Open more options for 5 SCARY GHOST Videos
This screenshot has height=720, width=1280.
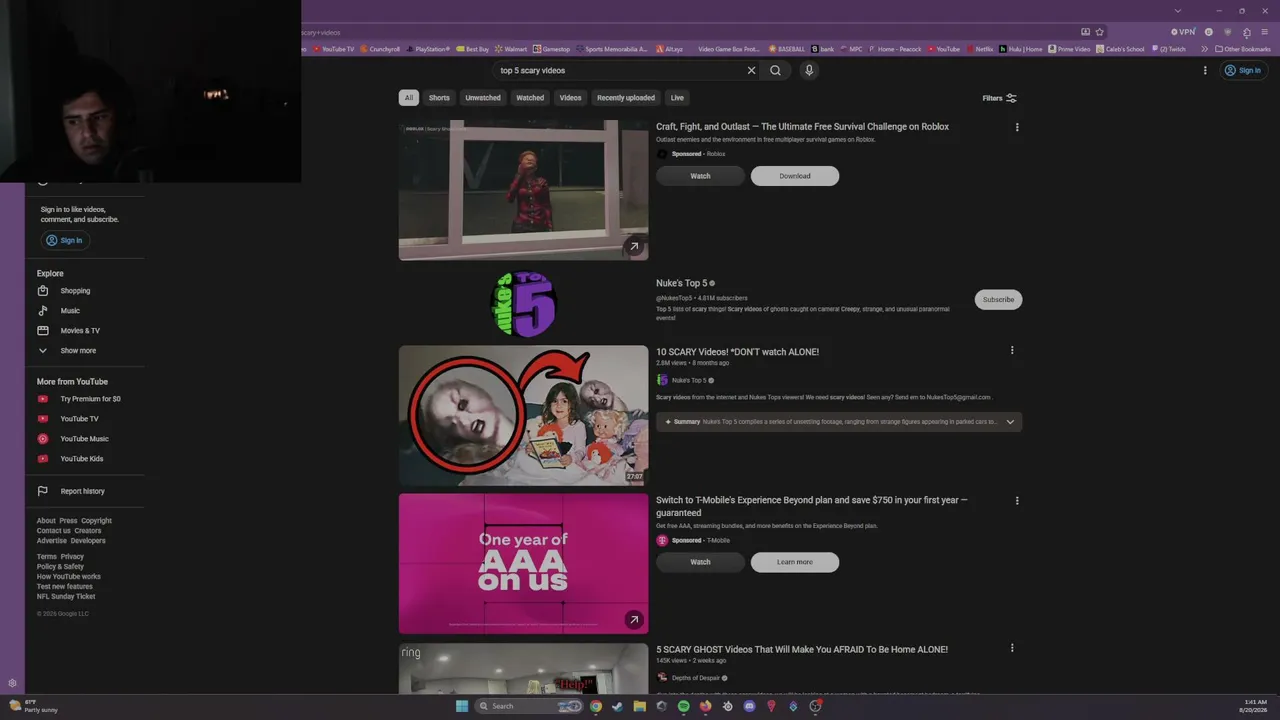click(1012, 648)
